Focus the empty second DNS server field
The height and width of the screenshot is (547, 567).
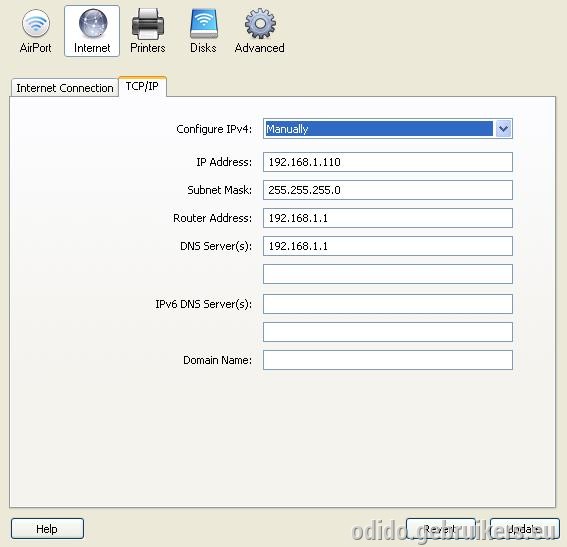coord(388,274)
